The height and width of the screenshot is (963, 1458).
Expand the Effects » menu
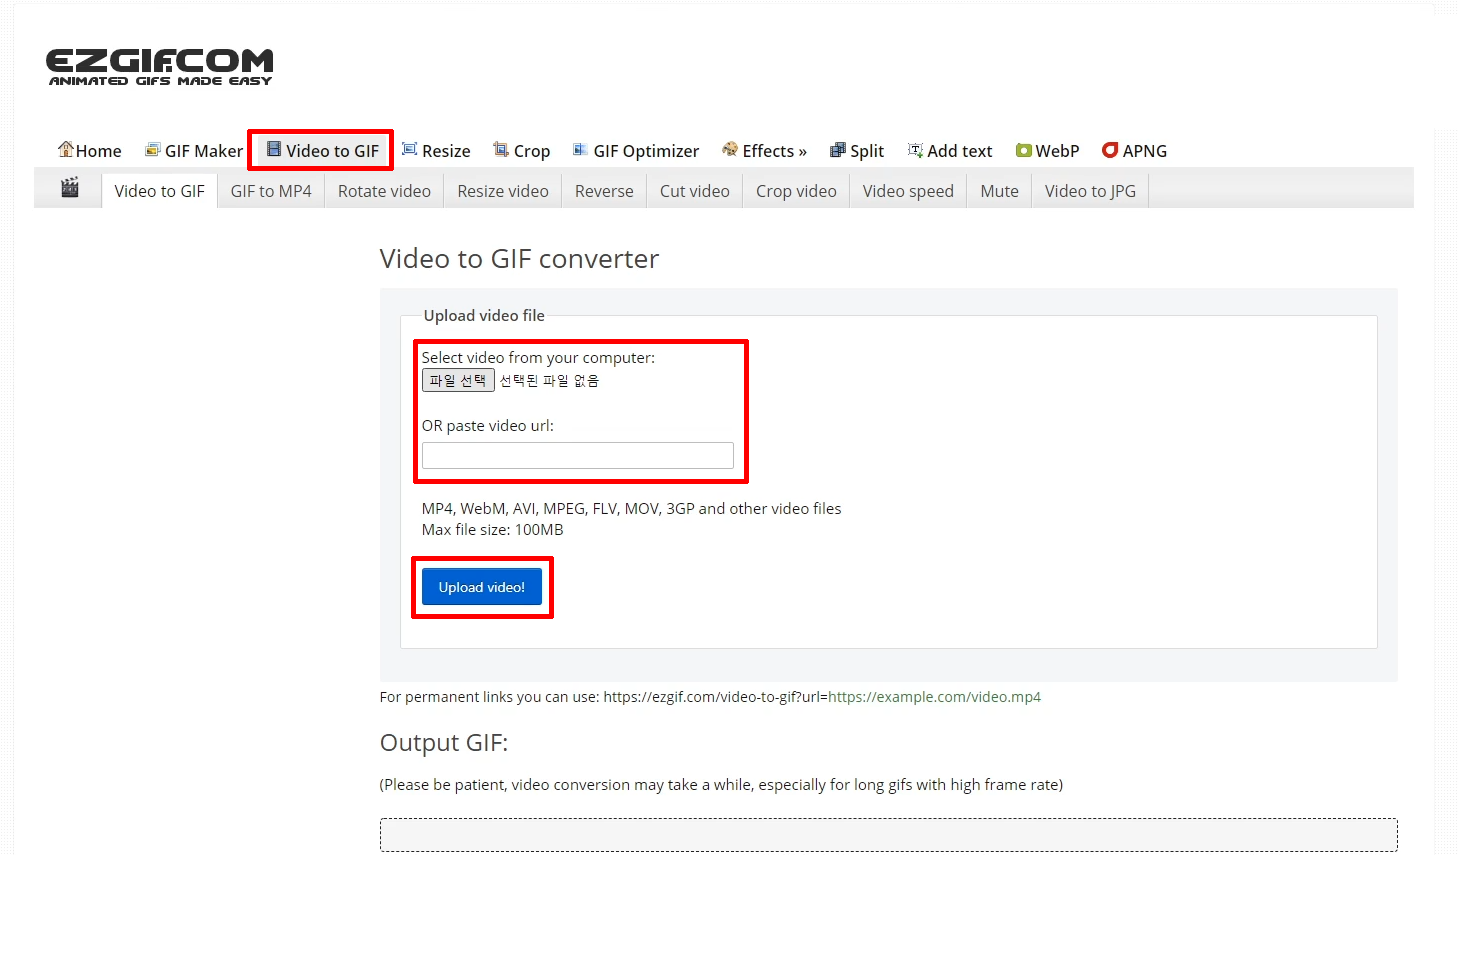point(765,151)
